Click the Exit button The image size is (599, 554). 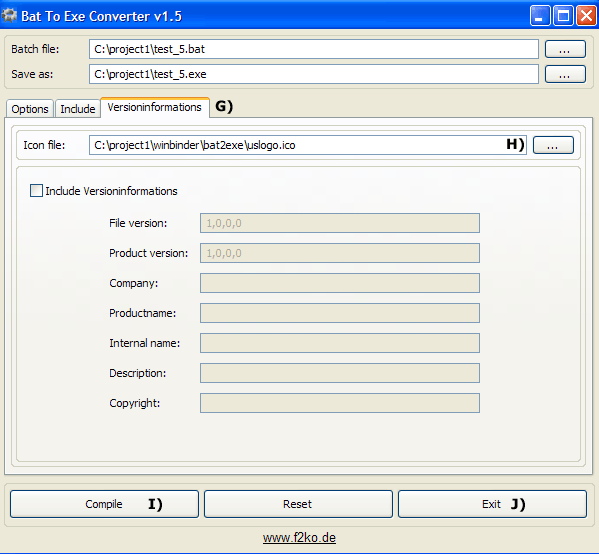[x=492, y=504]
